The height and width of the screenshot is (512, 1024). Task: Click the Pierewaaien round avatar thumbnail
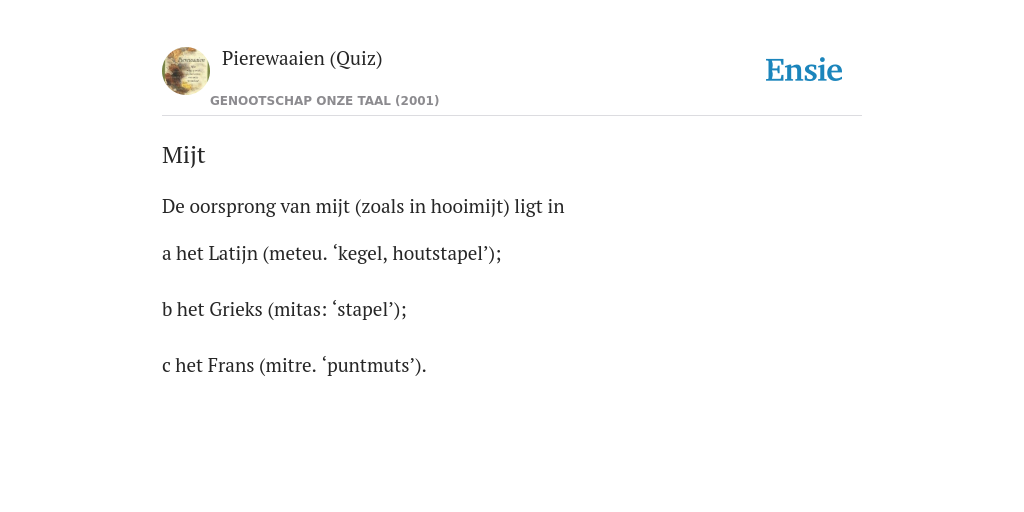click(x=186, y=71)
